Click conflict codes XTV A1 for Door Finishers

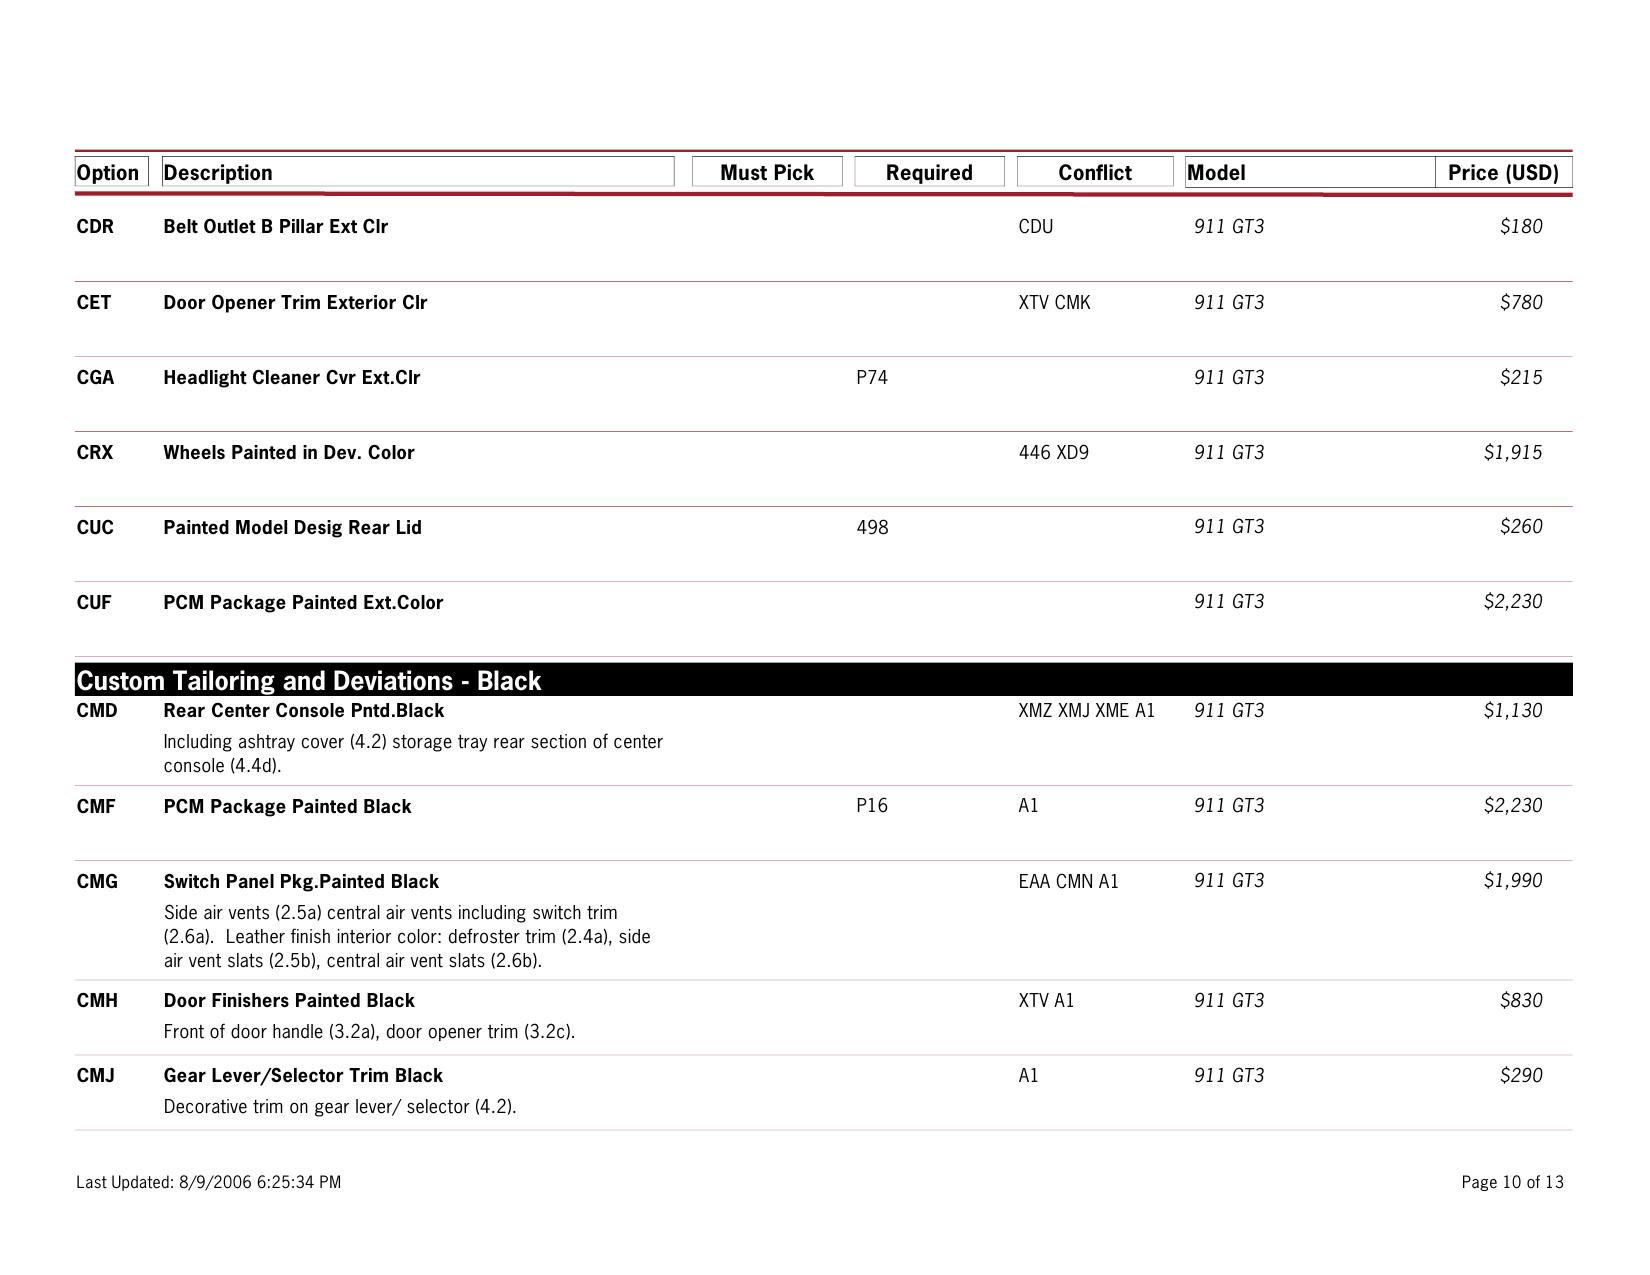click(1046, 1001)
